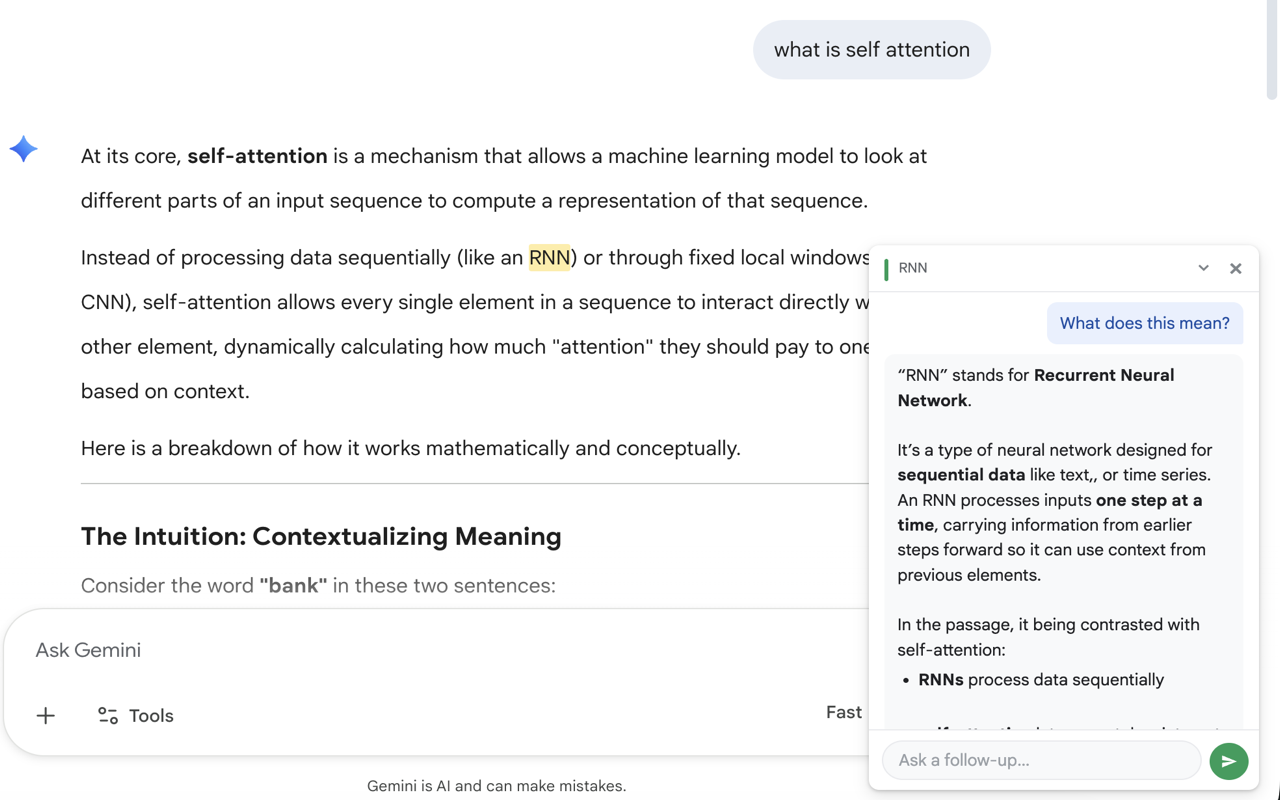Click bold 'self-attention' term in response

pos(257,156)
